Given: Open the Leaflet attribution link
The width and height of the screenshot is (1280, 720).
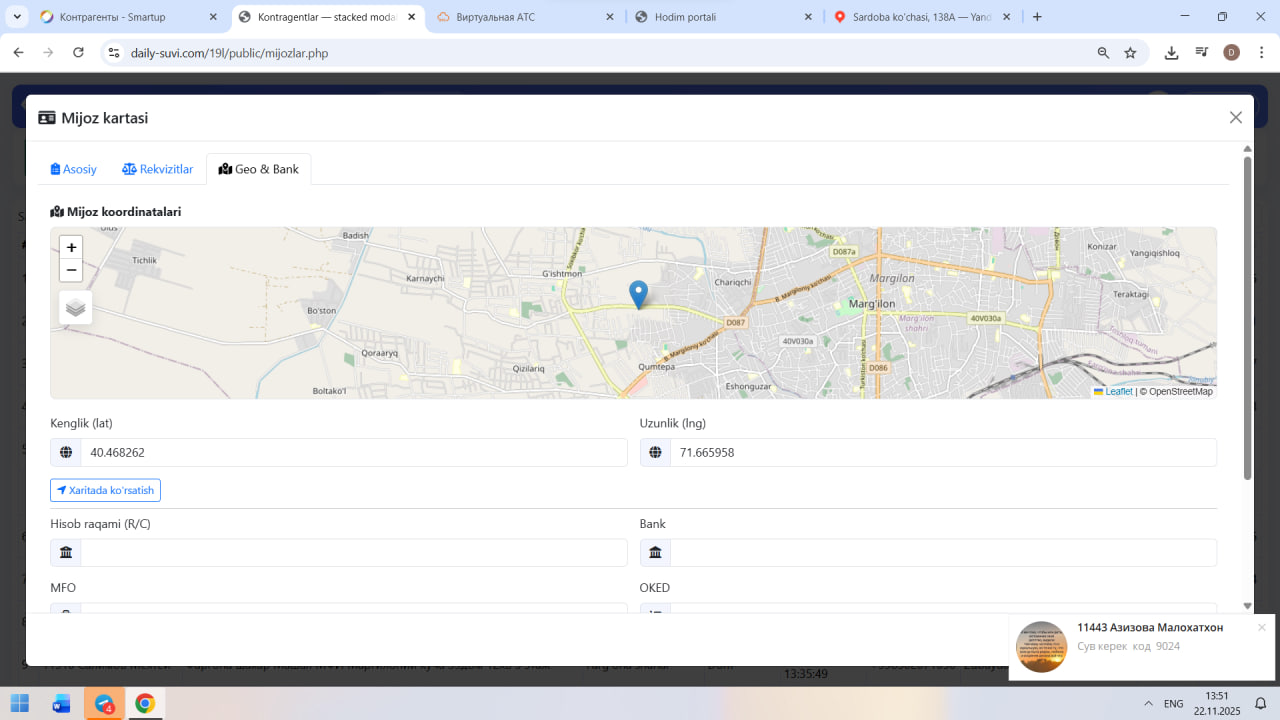Looking at the screenshot, I should [x=1118, y=392].
